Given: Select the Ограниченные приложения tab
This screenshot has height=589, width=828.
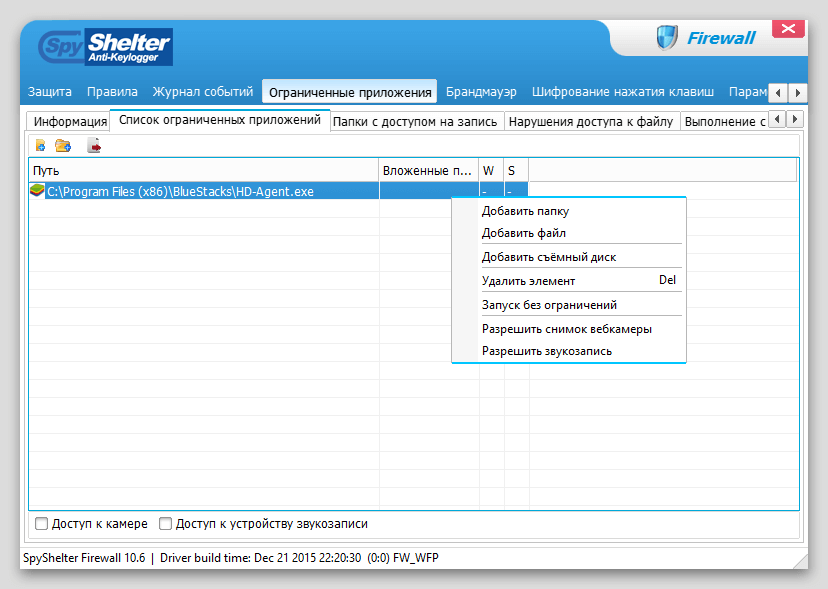Looking at the screenshot, I should click(350, 92).
